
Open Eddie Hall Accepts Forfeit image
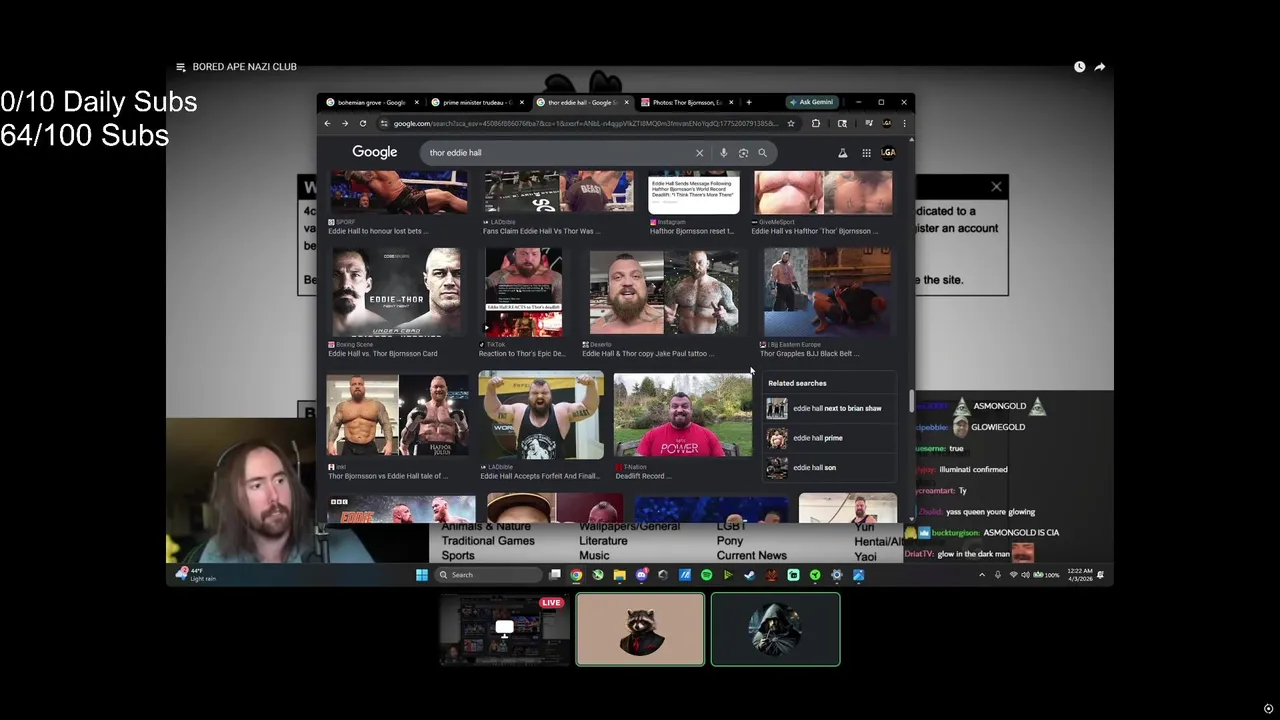click(x=541, y=415)
